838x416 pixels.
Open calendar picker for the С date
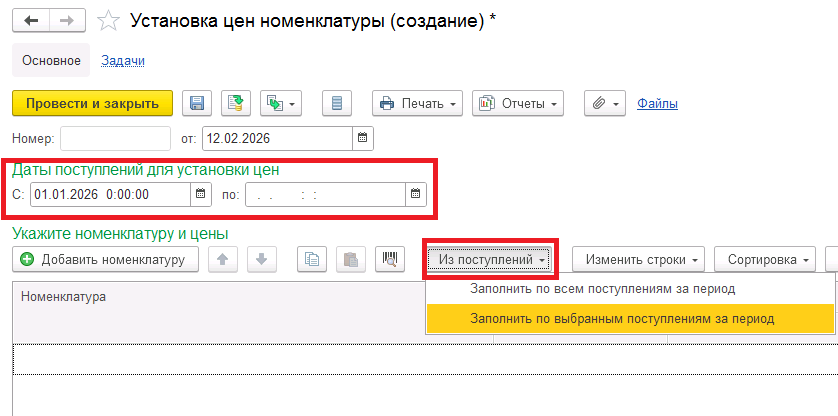[x=201, y=195]
